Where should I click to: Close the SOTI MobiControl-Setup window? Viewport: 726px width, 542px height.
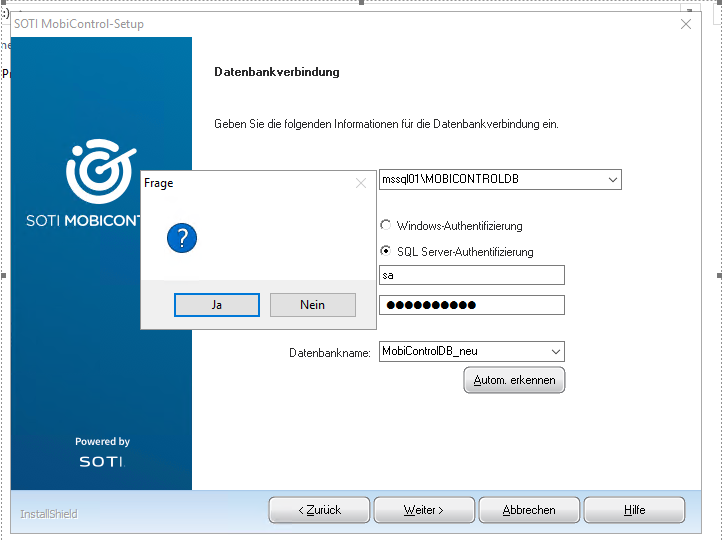pyautogui.click(x=686, y=24)
